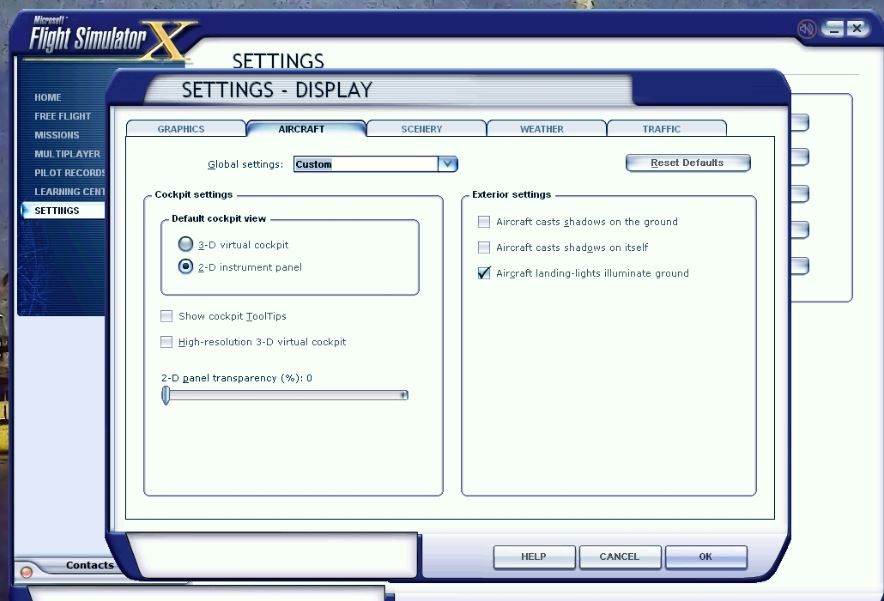Image resolution: width=884 pixels, height=601 pixels.
Task: Enable High-resolution 3-D virtual cockpit
Action: (166, 342)
